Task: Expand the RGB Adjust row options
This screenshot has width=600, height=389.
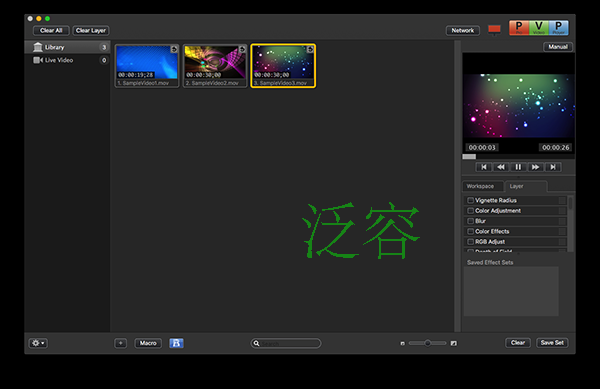Action: (562, 242)
